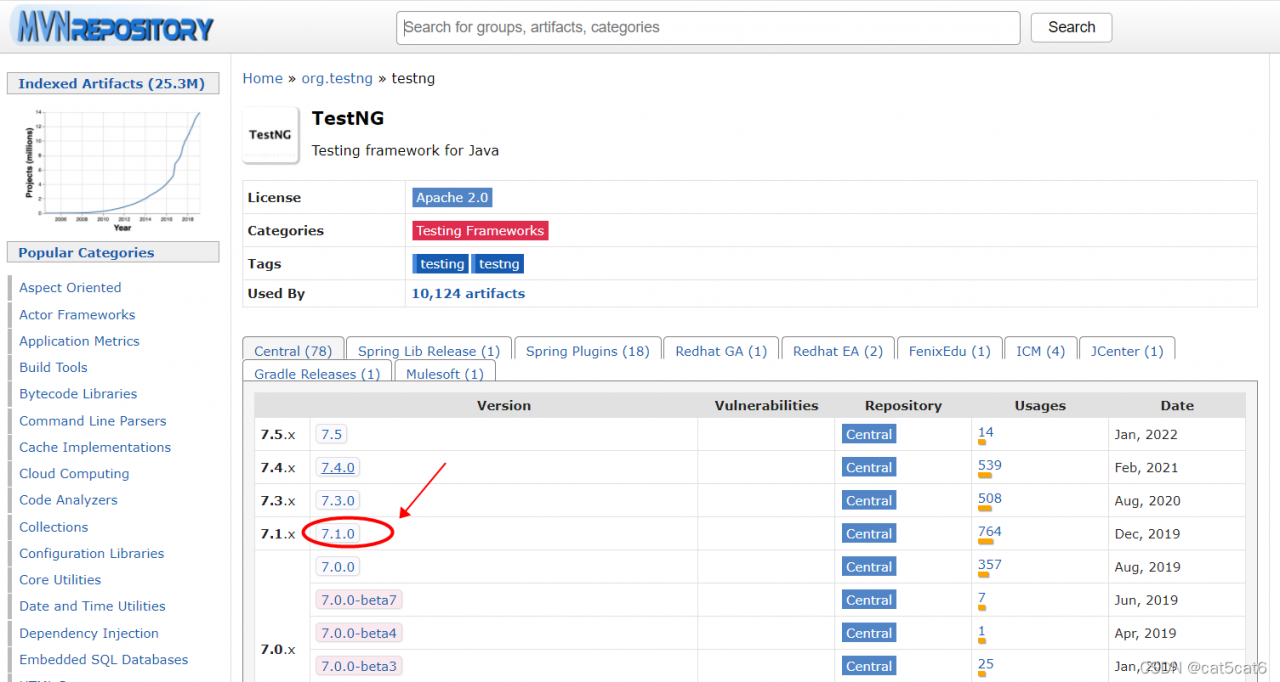1280x682 pixels.
Task: Select the Gradle Releases tab
Action: tap(316, 372)
